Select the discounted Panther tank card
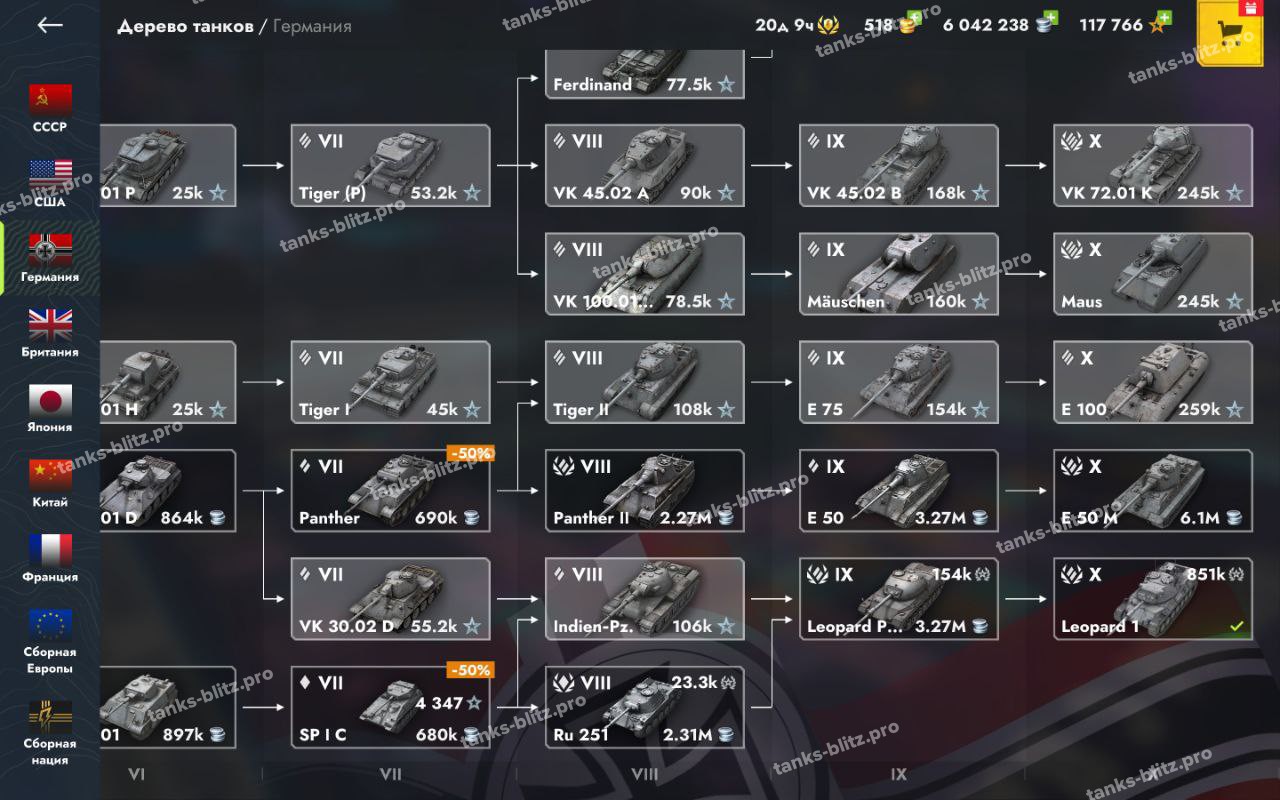This screenshot has width=1280, height=800. pyautogui.click(x=390, y=491)
